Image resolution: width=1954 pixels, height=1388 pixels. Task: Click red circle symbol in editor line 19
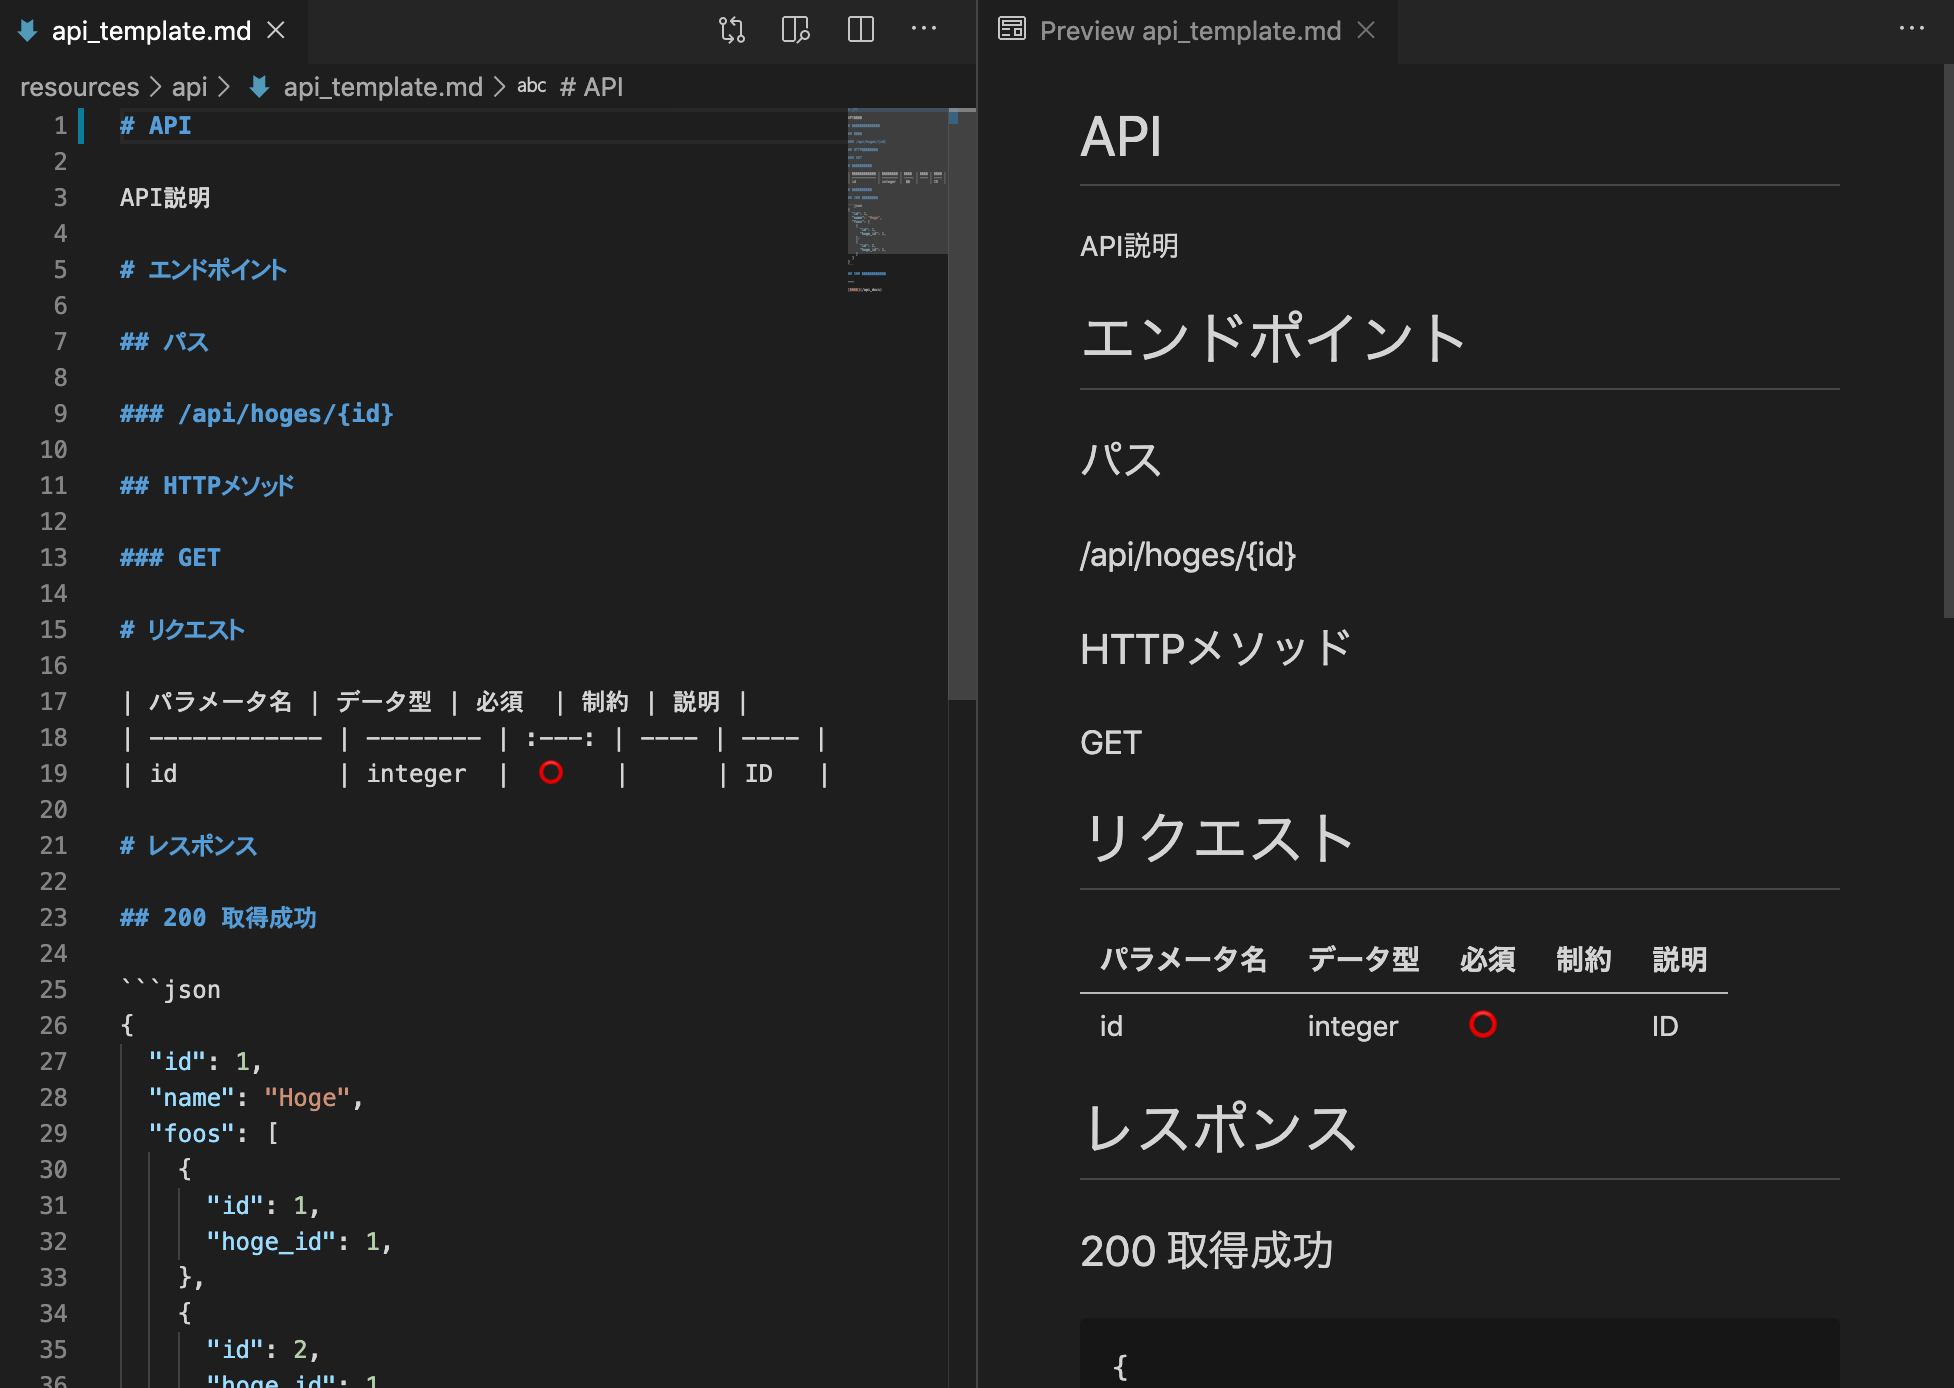pos(551,772)
